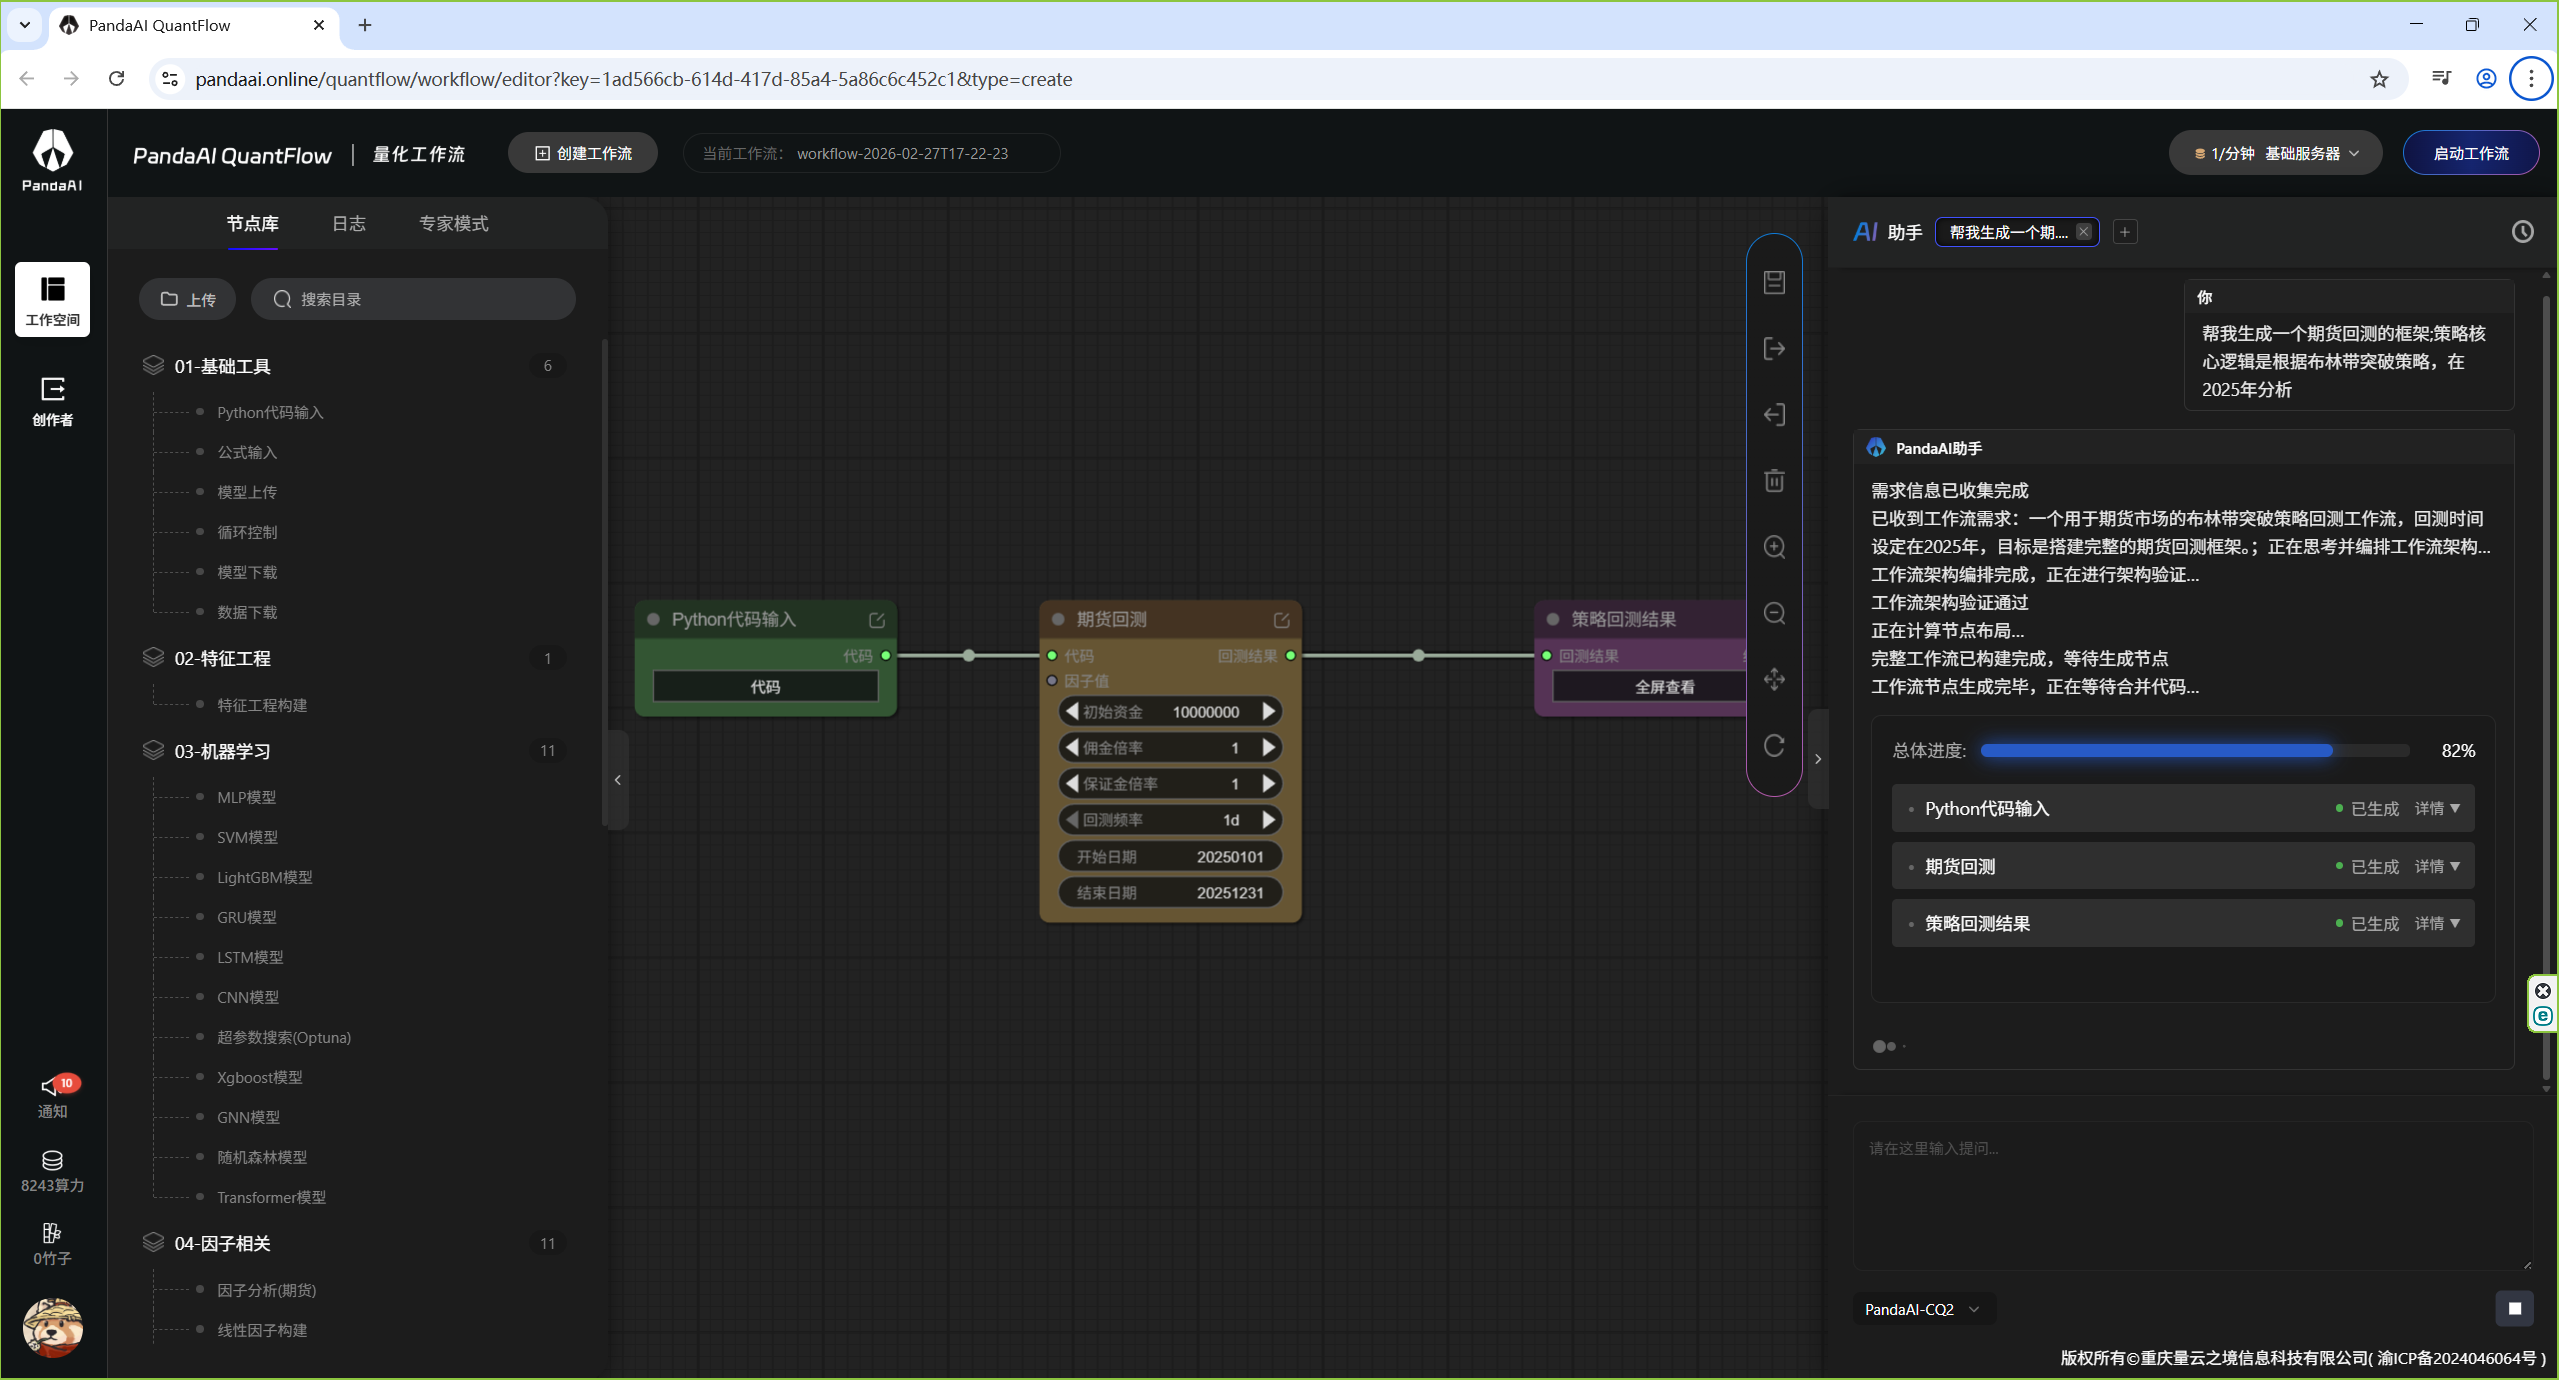Click the 创建工作流 button
The width and height of the screenshot is (2559, 1380).
point(583,153)
